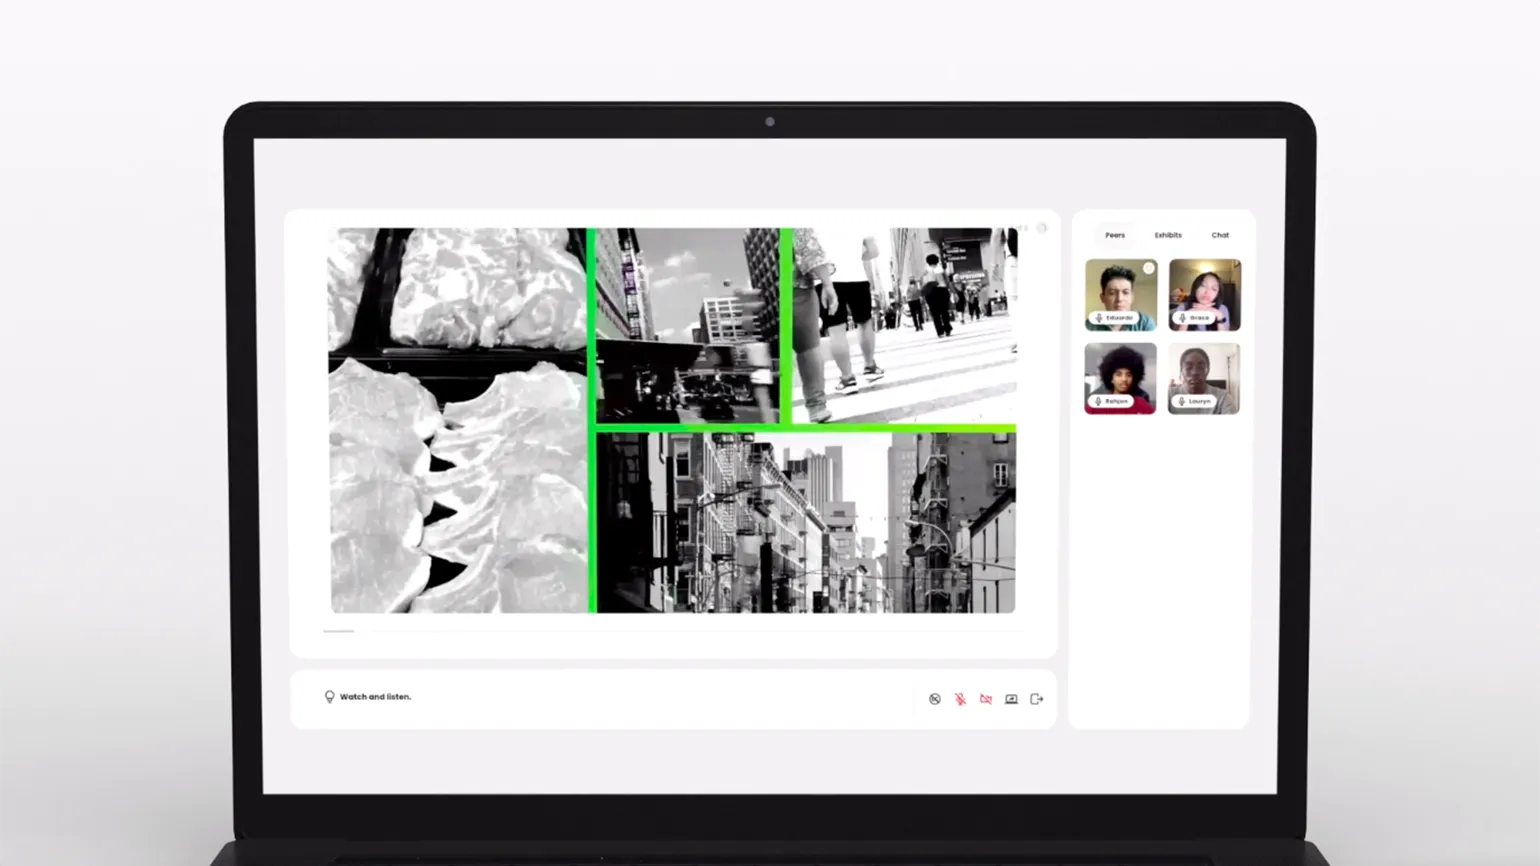This screenshot has height=866, width=1540.
Task: Turn on the red camera icon
Action: tap(986, 699)
